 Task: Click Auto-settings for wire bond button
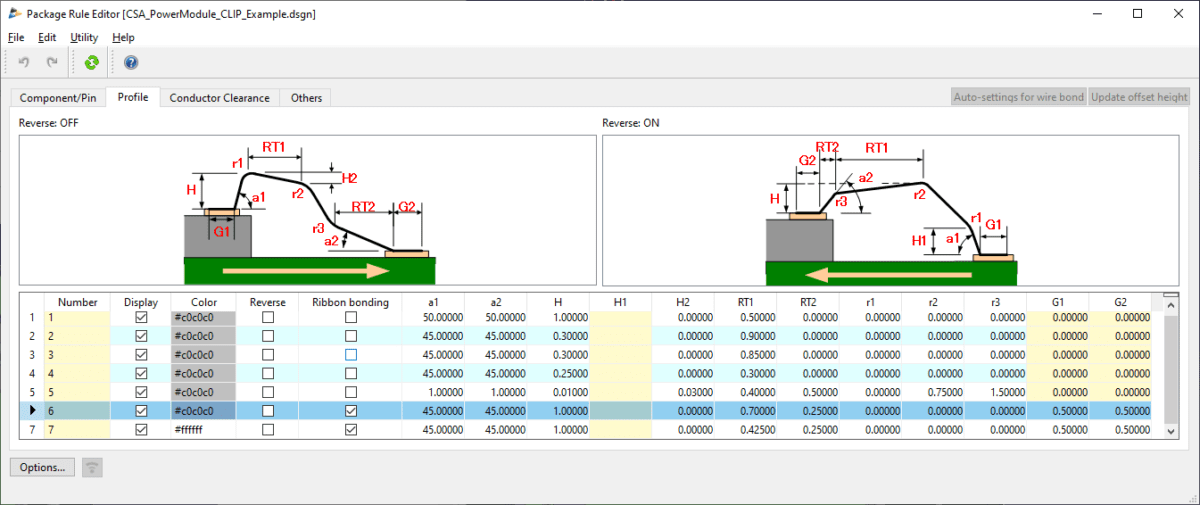(1018, 98)
